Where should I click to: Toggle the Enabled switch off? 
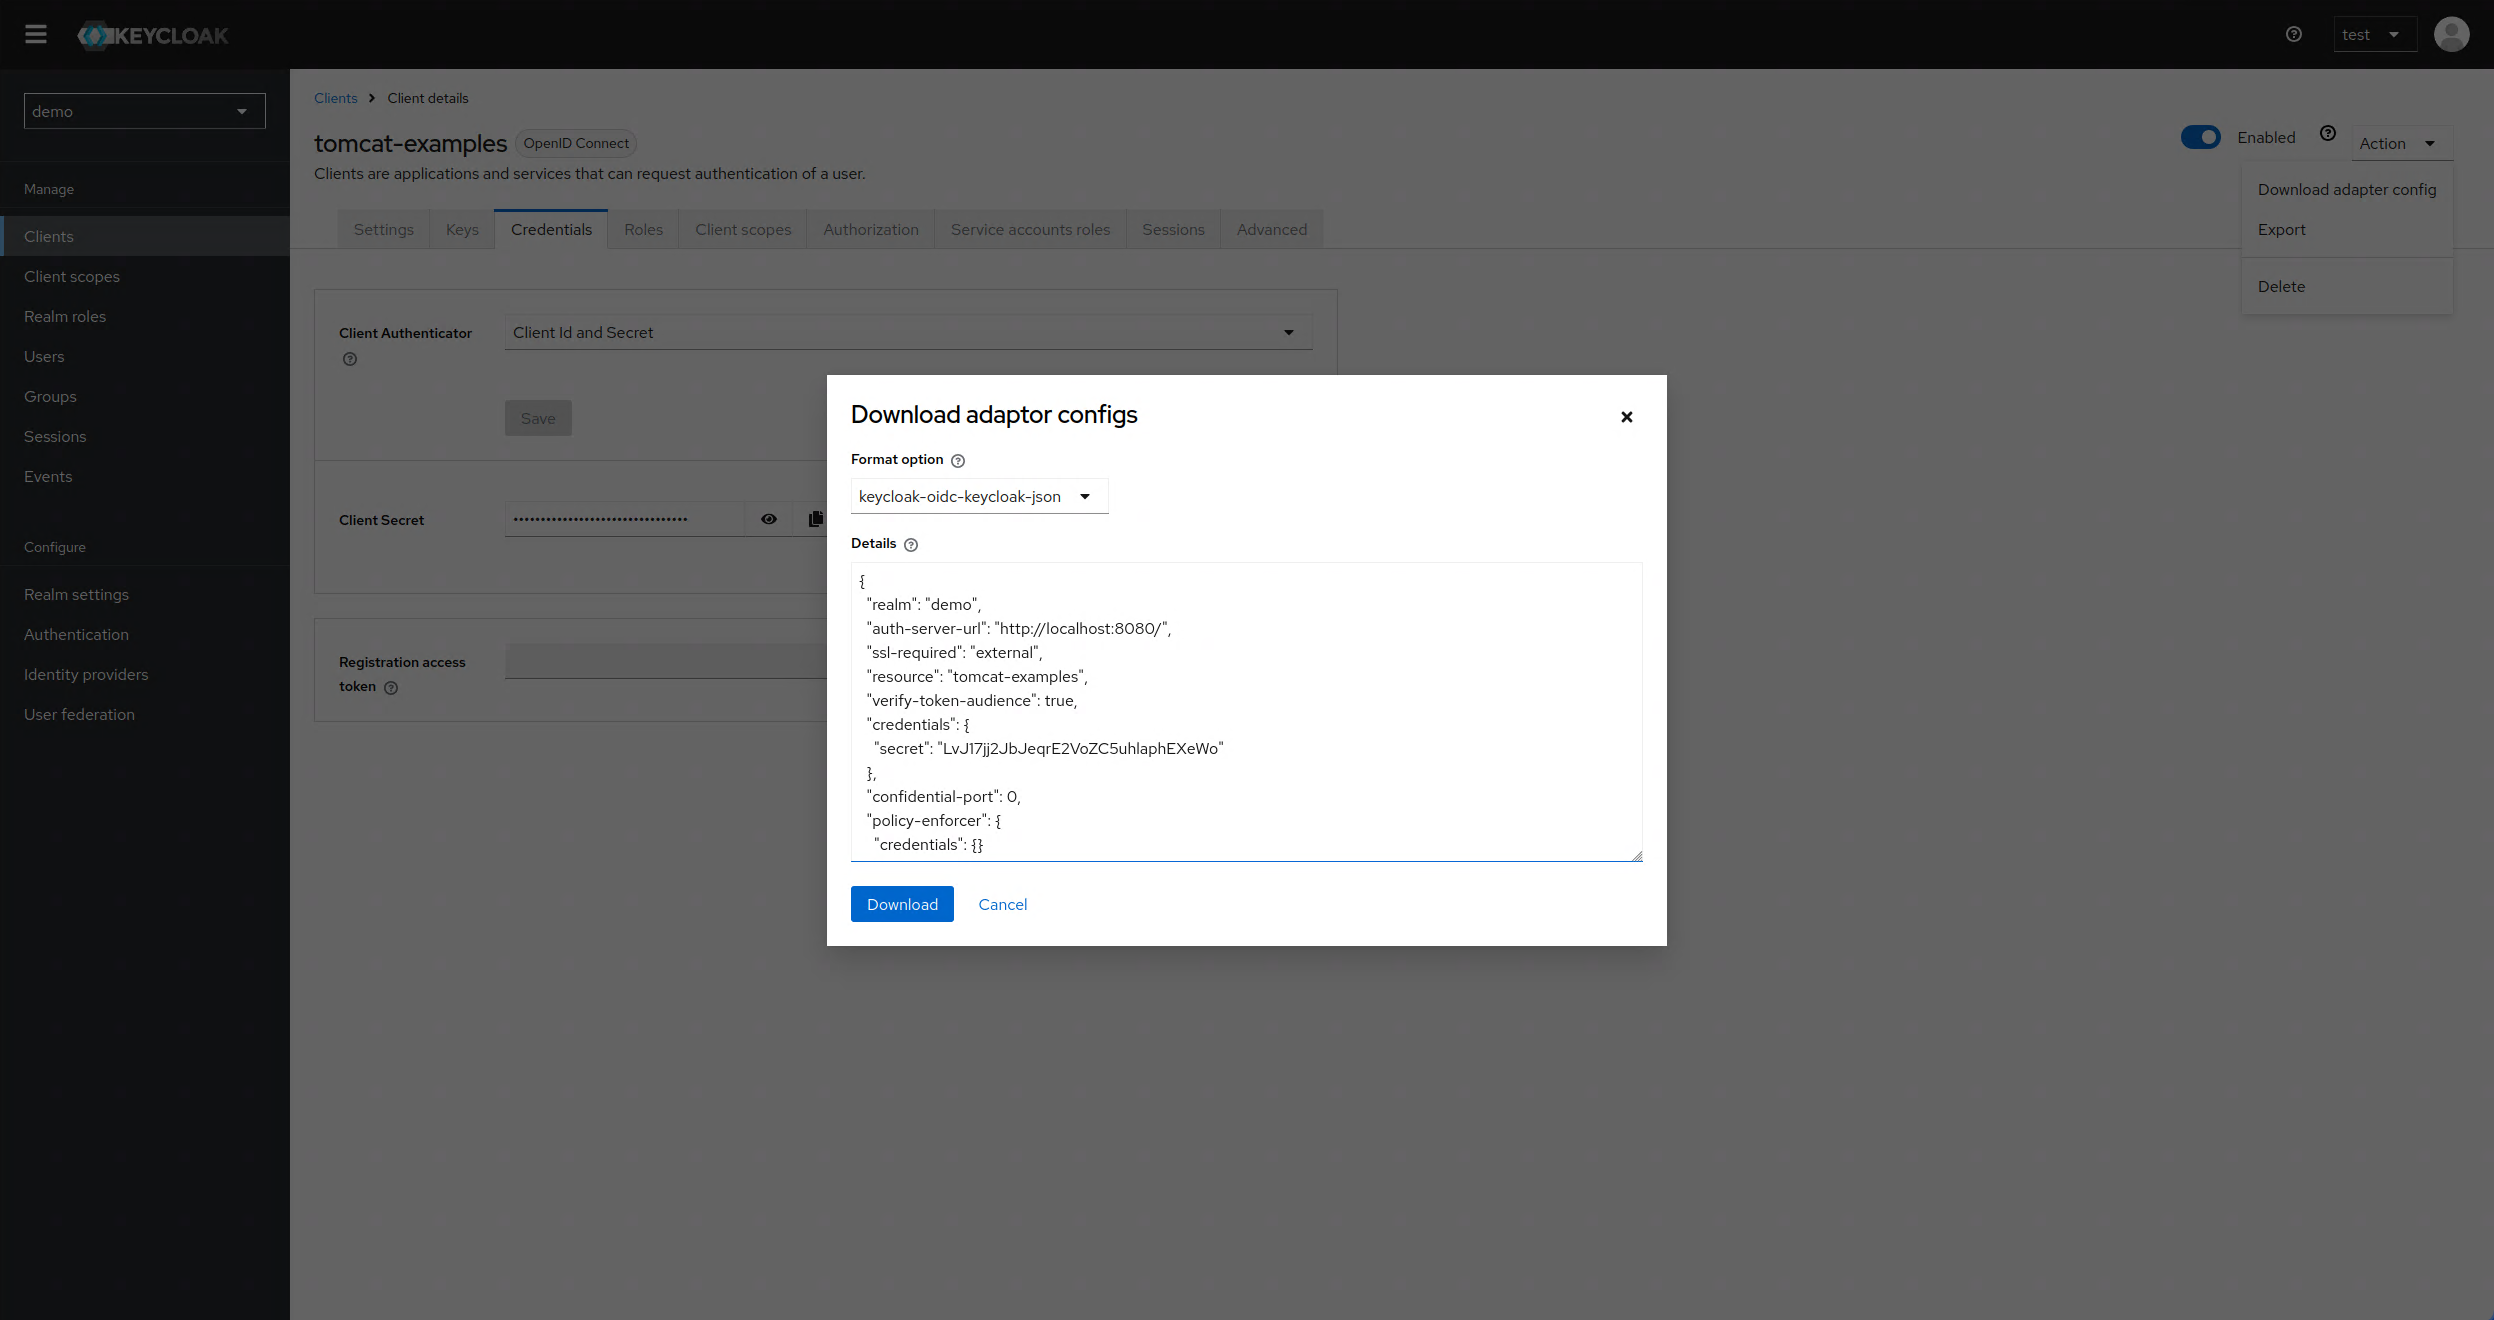(x=2200, y=137)
